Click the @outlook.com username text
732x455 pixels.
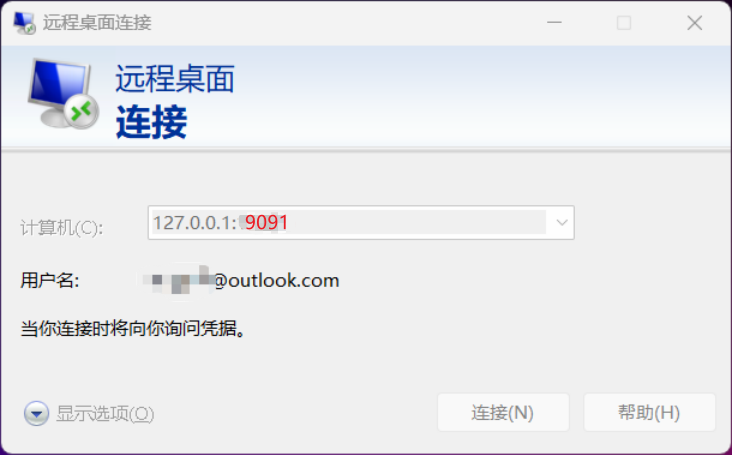pyautogui.click(x=276, y=280)
